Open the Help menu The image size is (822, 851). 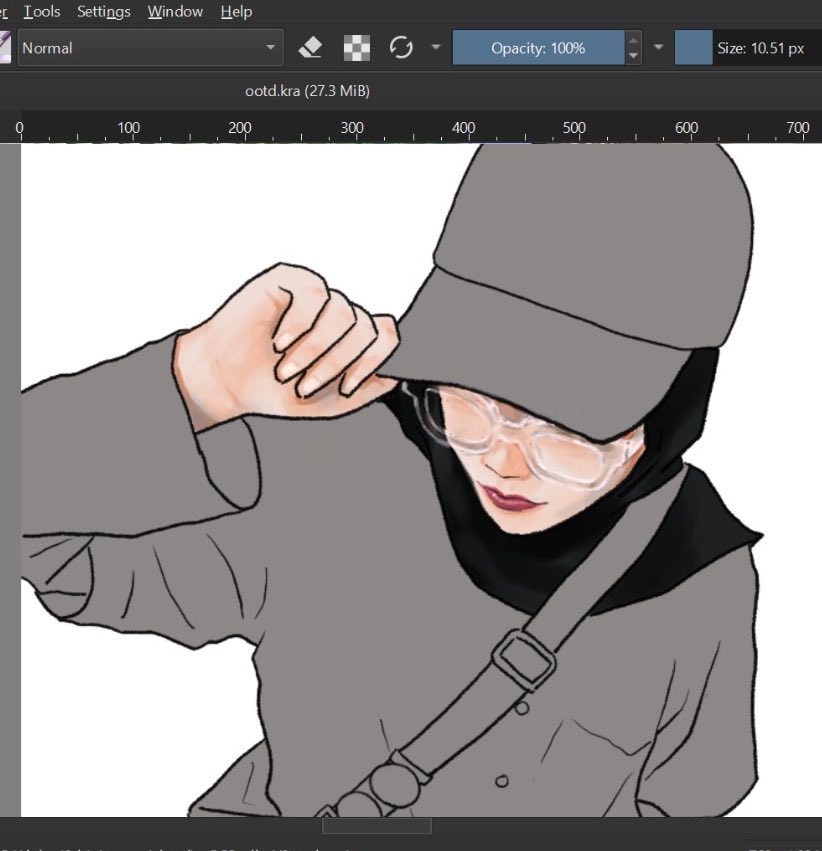click(x=237, y=11)
